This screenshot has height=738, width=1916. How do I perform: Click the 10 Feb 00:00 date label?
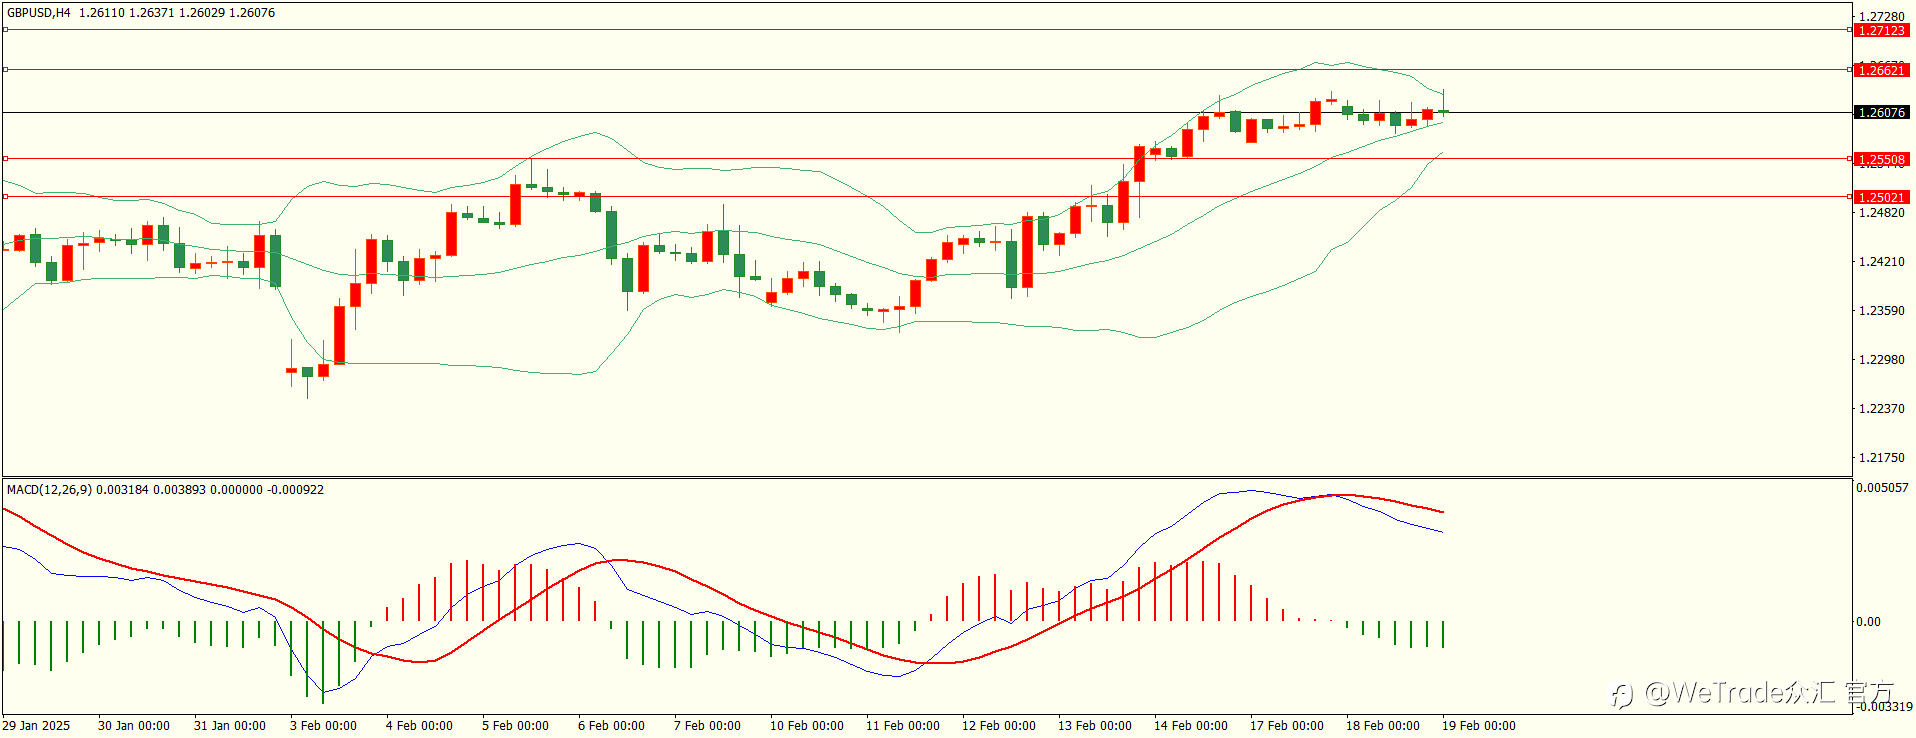click(806, 726)
